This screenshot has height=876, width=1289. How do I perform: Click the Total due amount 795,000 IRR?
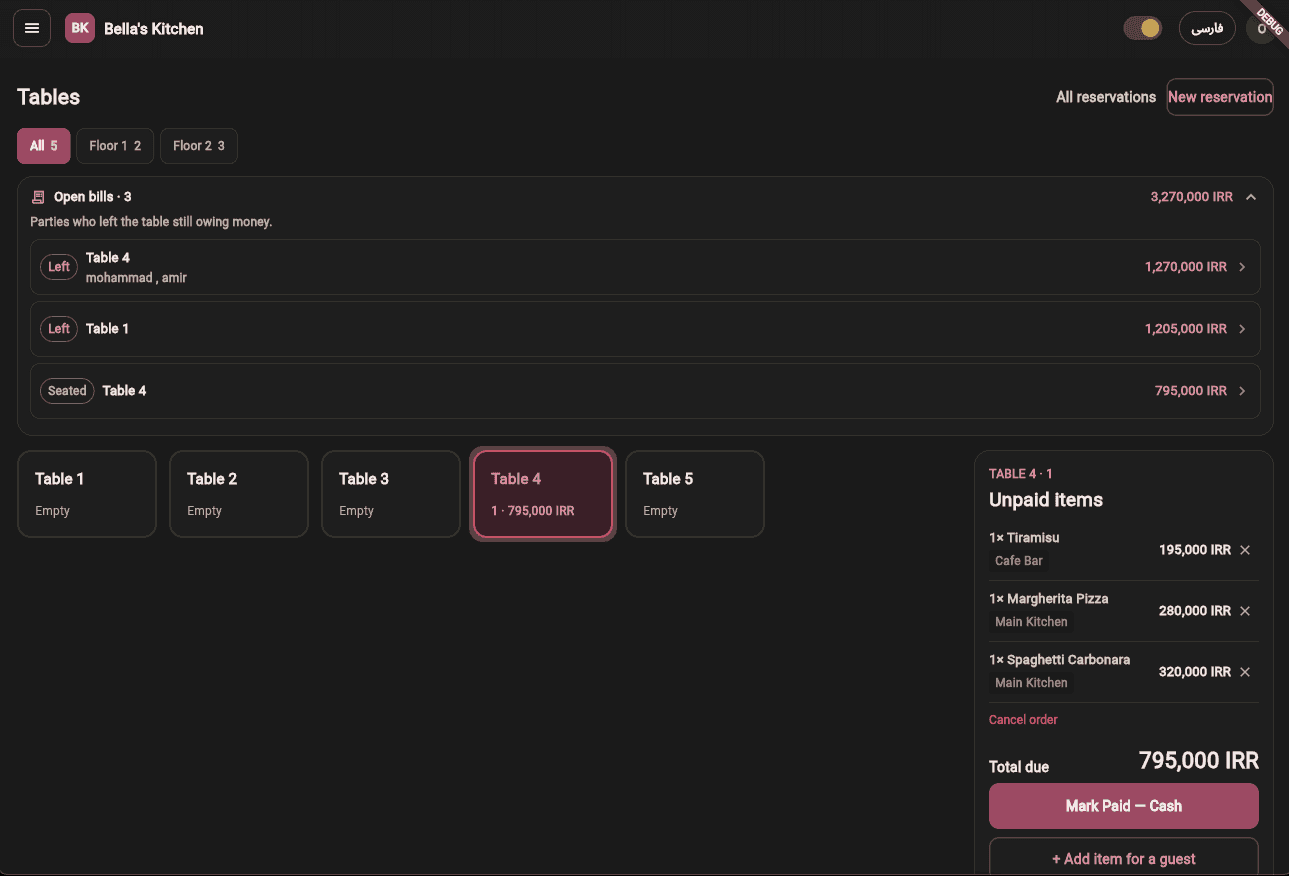tap(1199, 761)
